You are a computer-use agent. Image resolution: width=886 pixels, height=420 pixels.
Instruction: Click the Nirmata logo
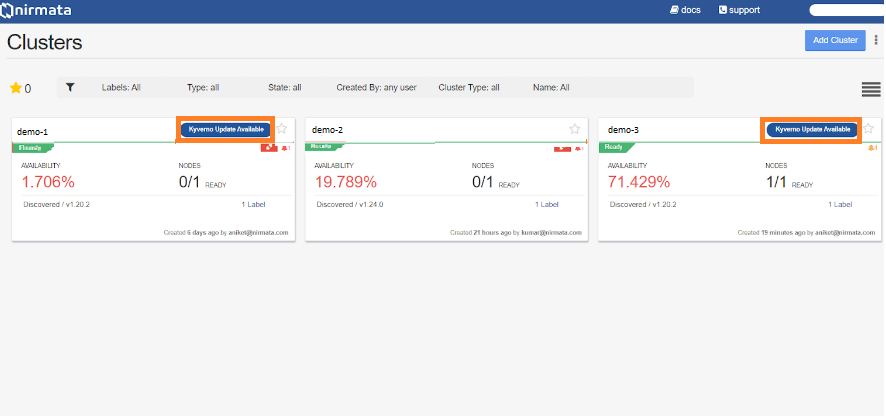pos(37,10)
